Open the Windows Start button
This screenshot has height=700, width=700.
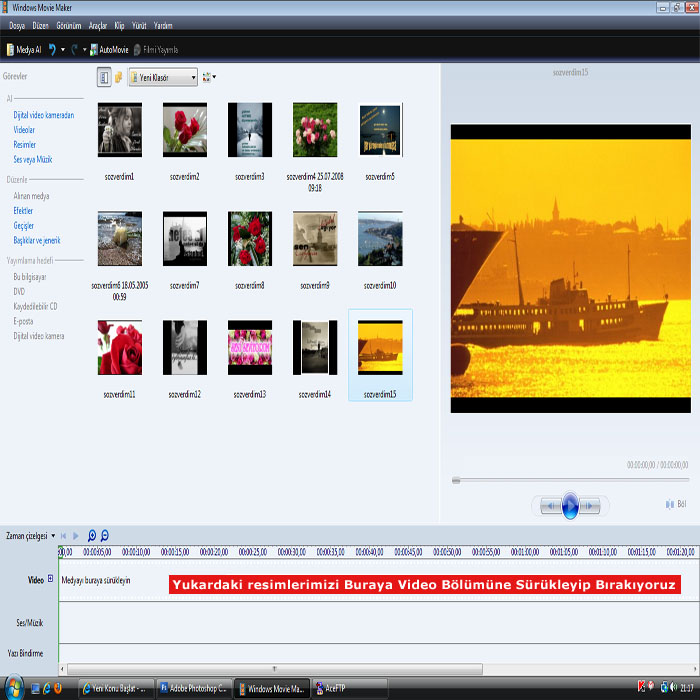pyautogui.click(x=13, y=688)
